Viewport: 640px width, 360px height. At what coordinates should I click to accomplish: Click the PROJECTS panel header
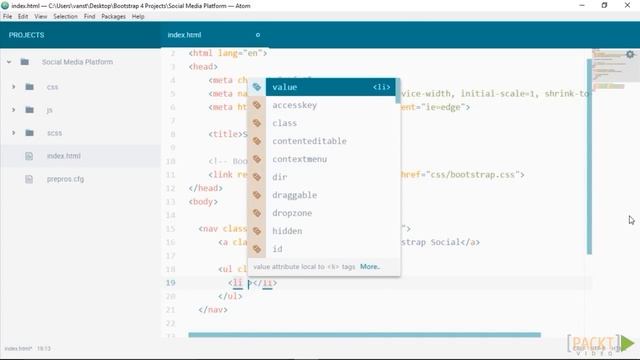point(27,35)
